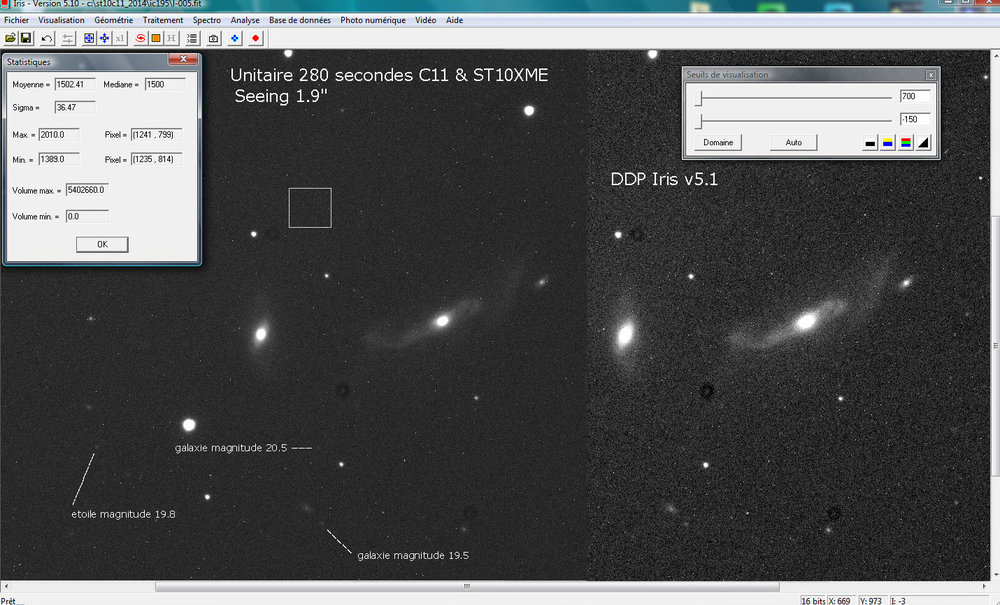This screenshot has height=605, width=1000.
Task: Undo last action via the Undo arrow icon
Action: coord(45,38)
